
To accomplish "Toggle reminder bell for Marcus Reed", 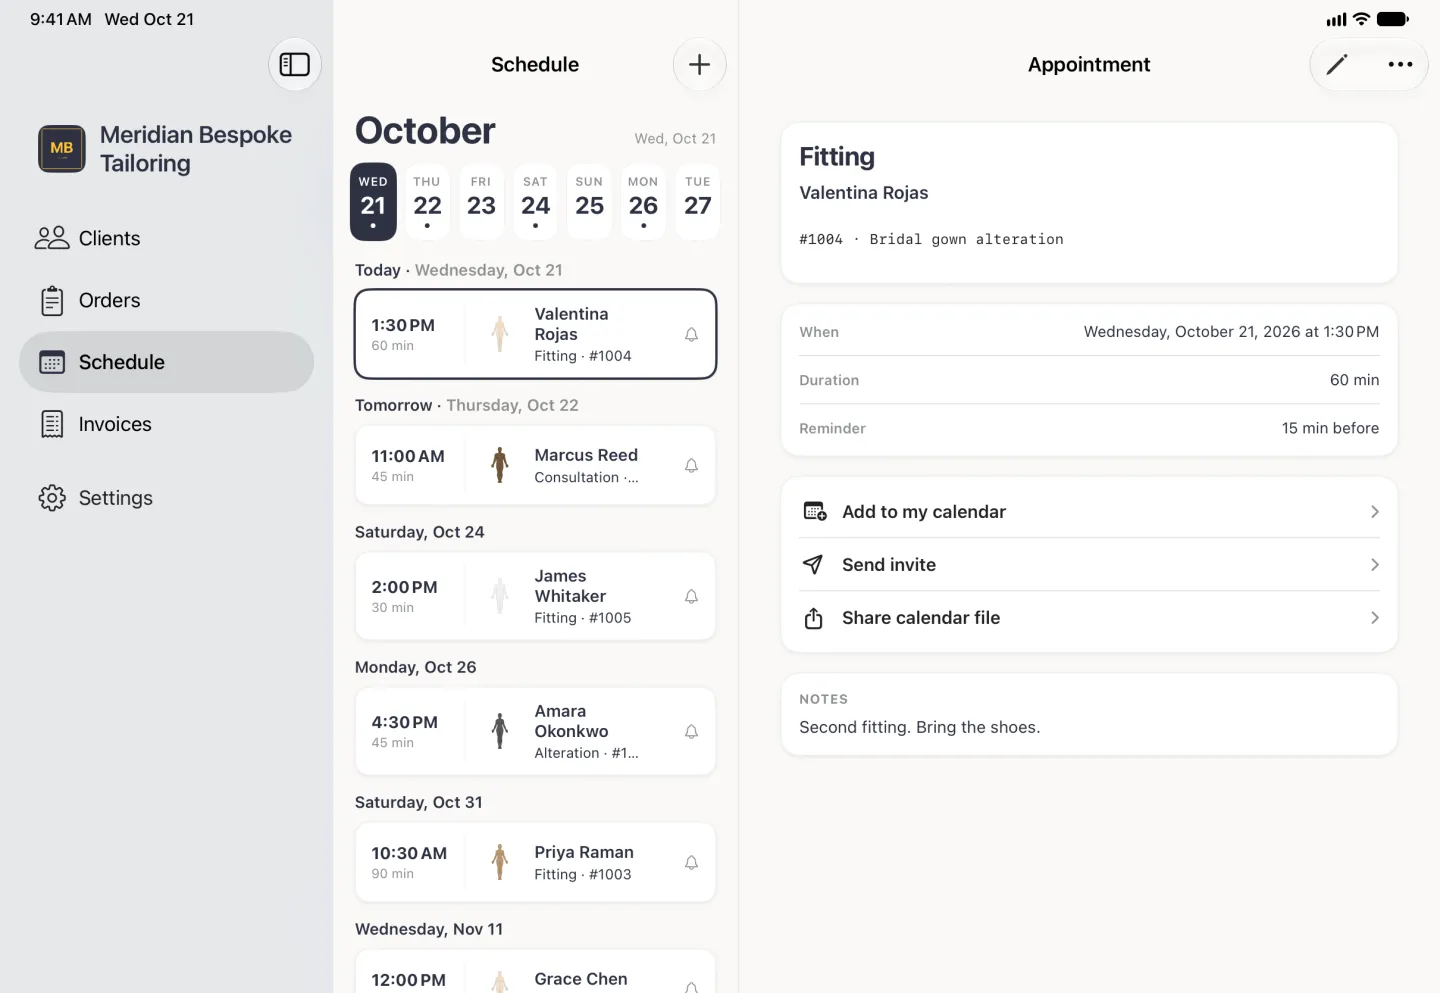I will click(x=691, y=466).
